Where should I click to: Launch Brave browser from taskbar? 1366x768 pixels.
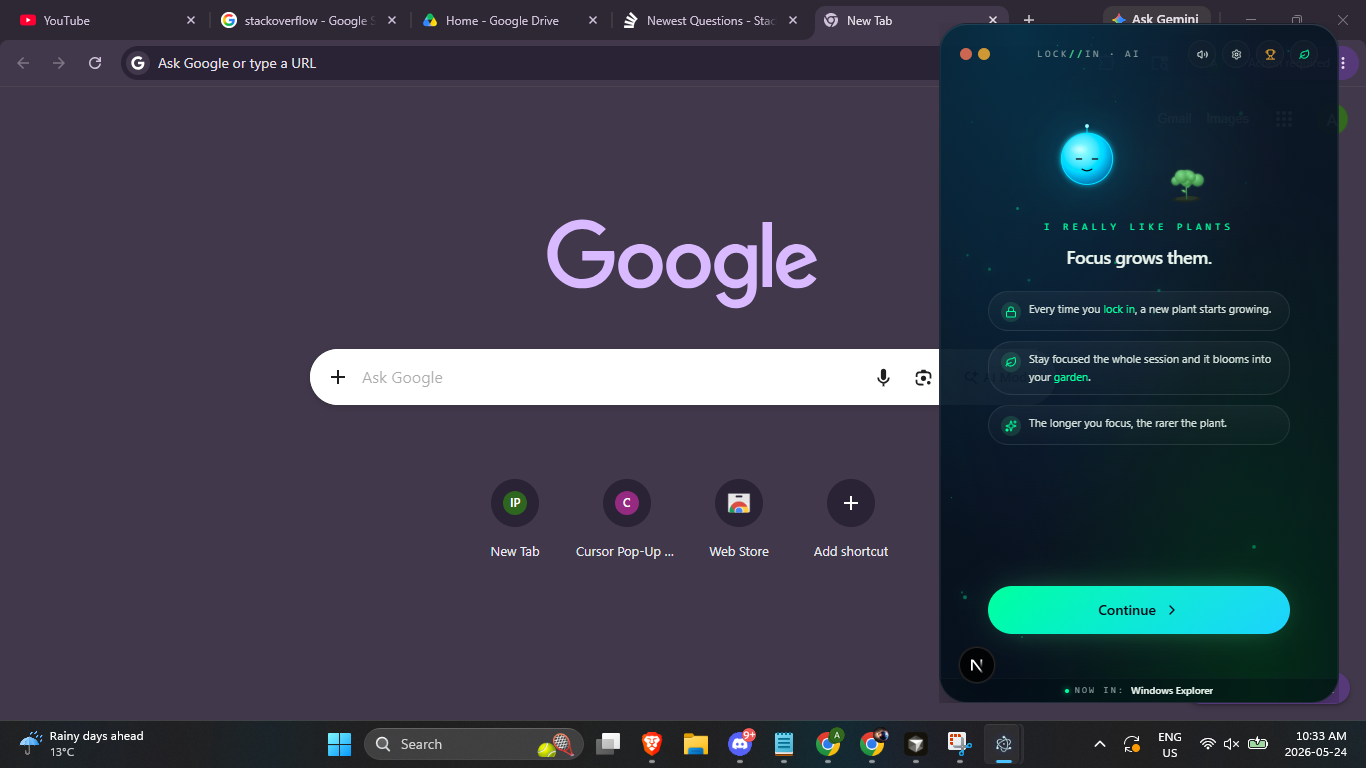652,744
